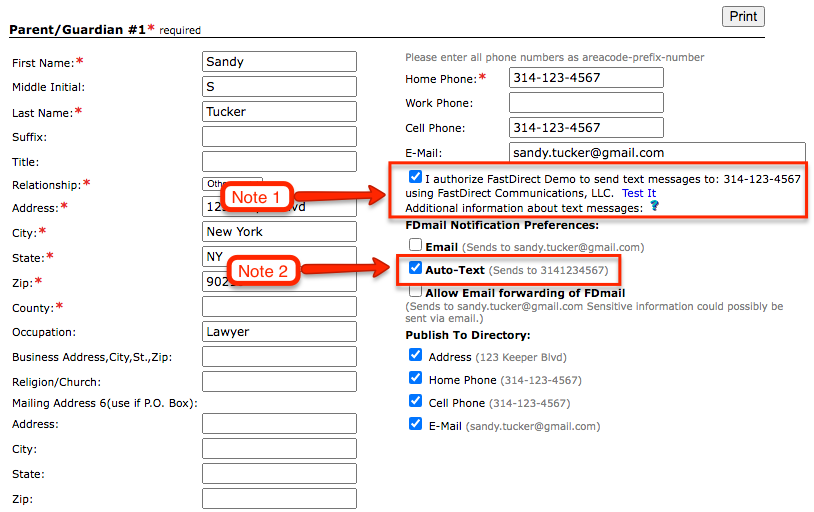Click the Print button
This screenshot has height=512, width=814.
click(x=742, y=17)
